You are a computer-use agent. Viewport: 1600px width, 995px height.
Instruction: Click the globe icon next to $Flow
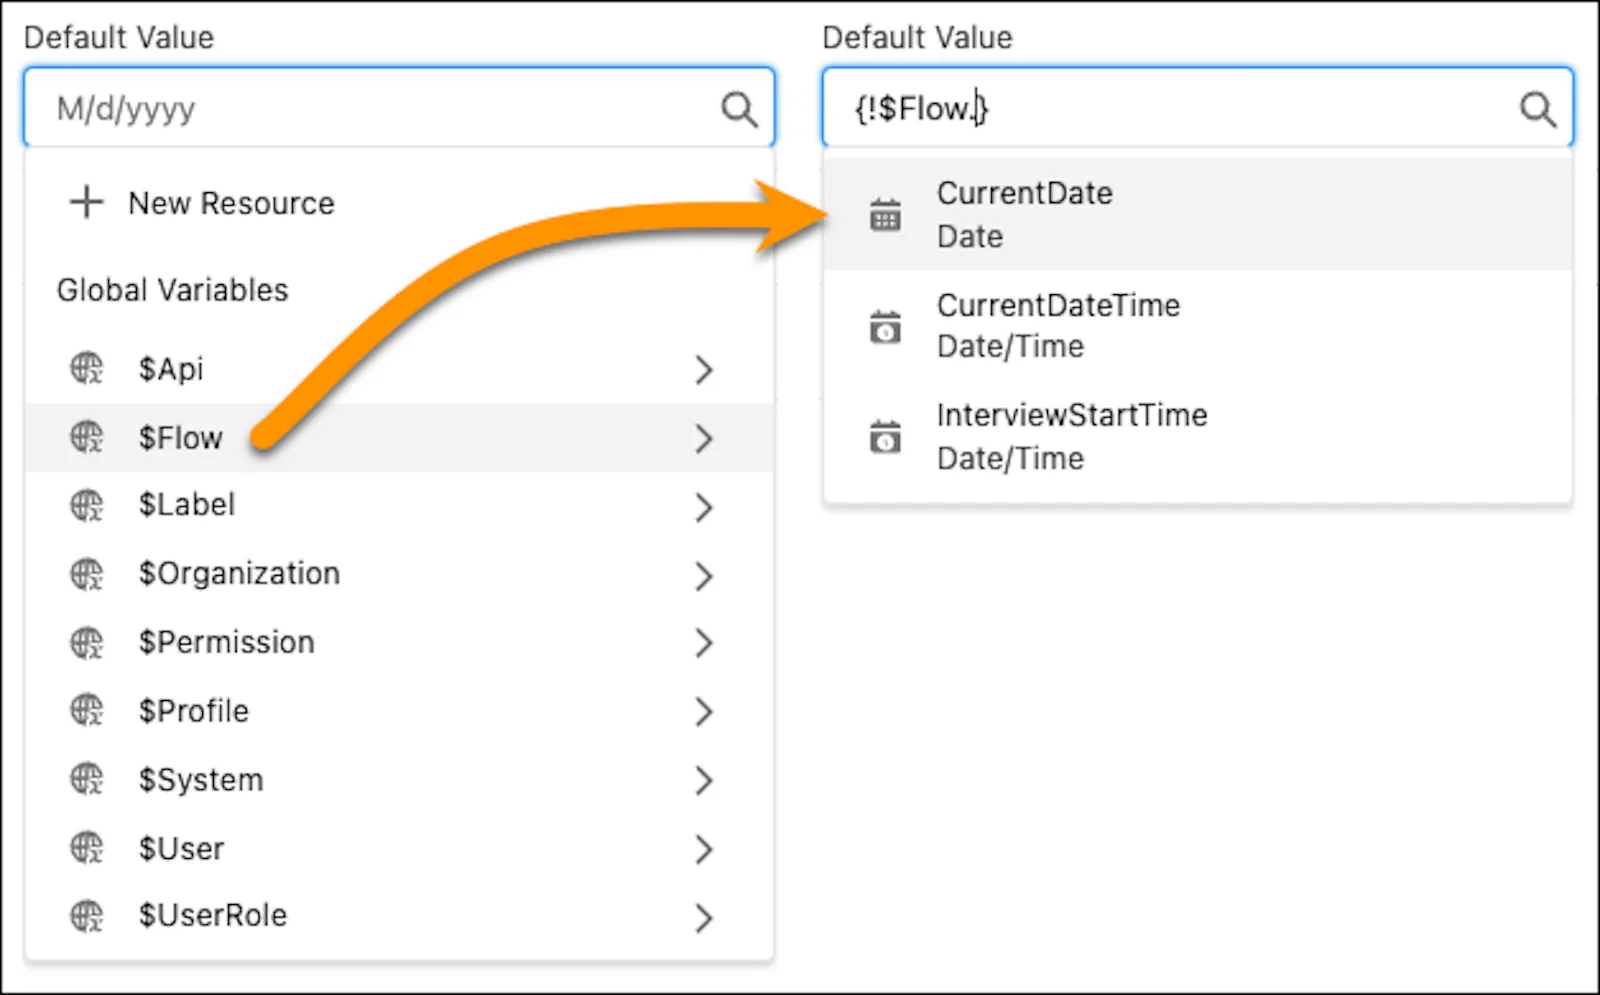coord(86,438)
